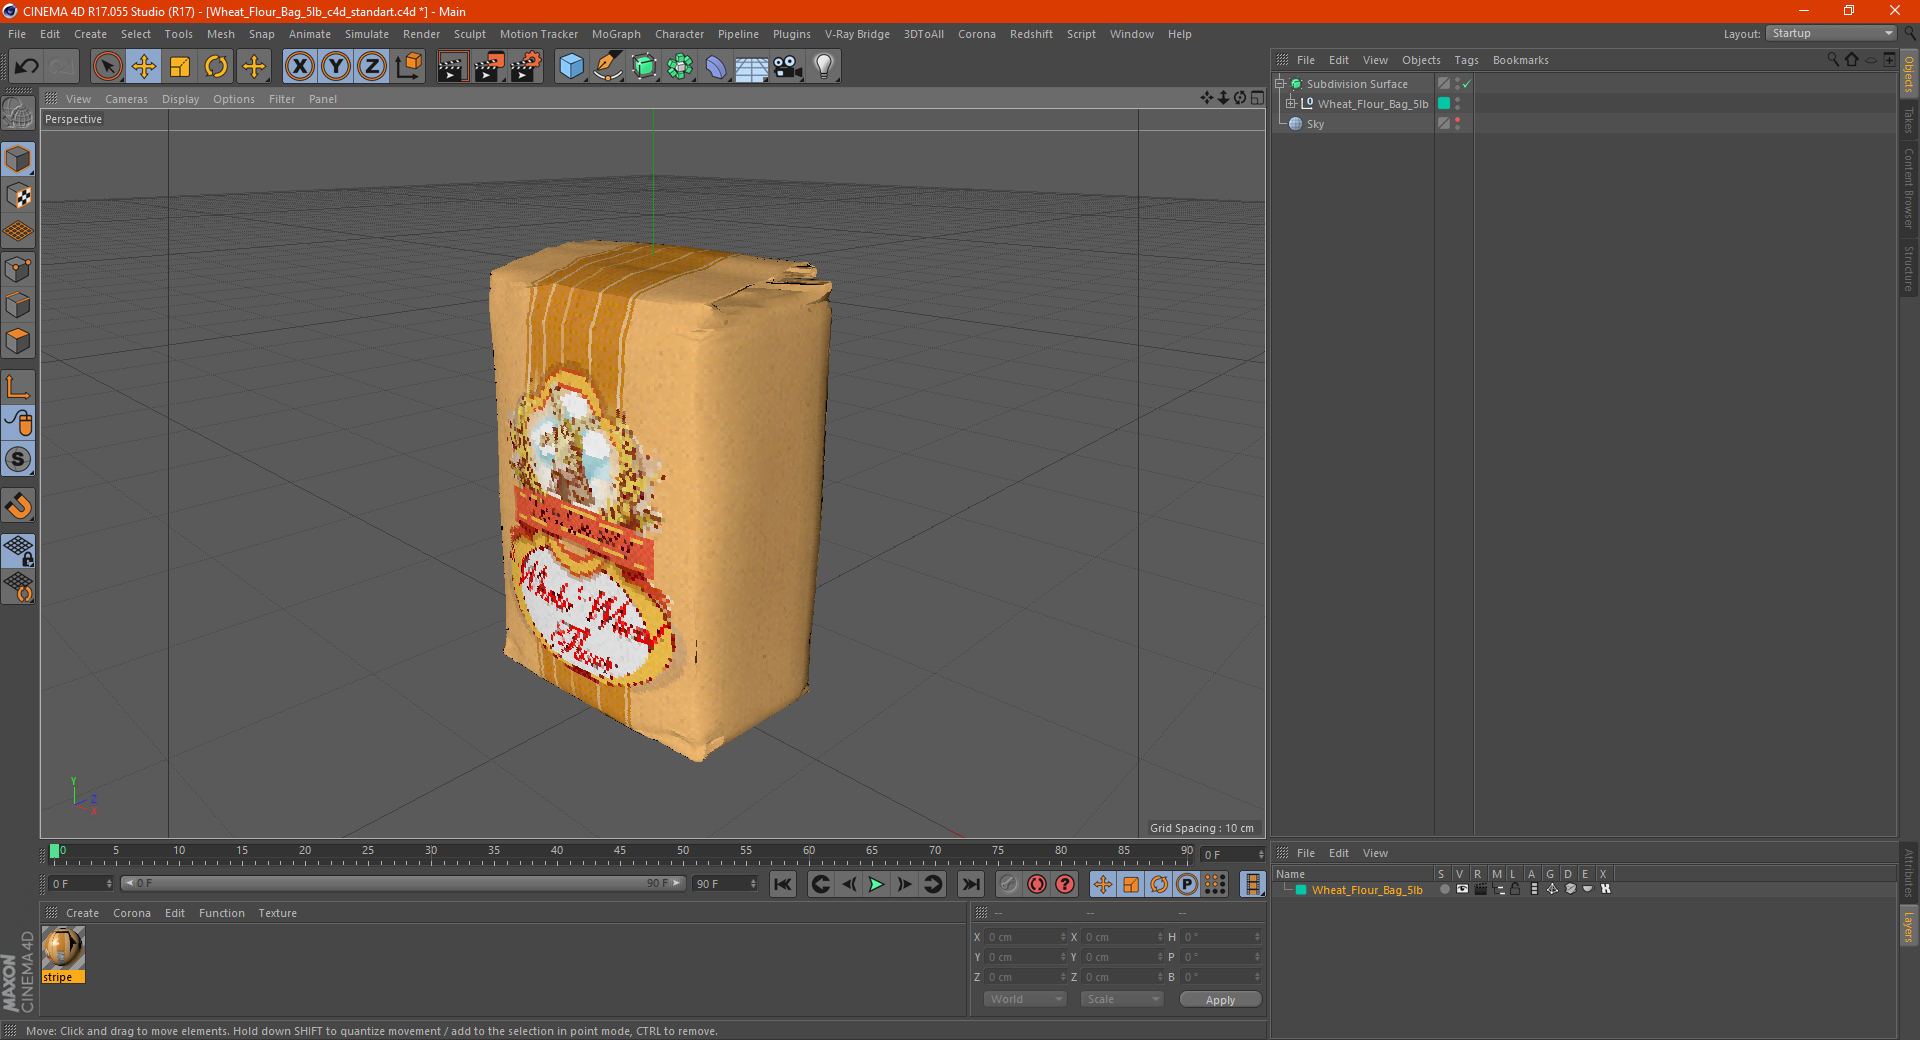Click the Wheat_Flour_Bag_5lb layer color swatch
This screenshot has width=1920, height=1040.
click(x=1301, y=889)
